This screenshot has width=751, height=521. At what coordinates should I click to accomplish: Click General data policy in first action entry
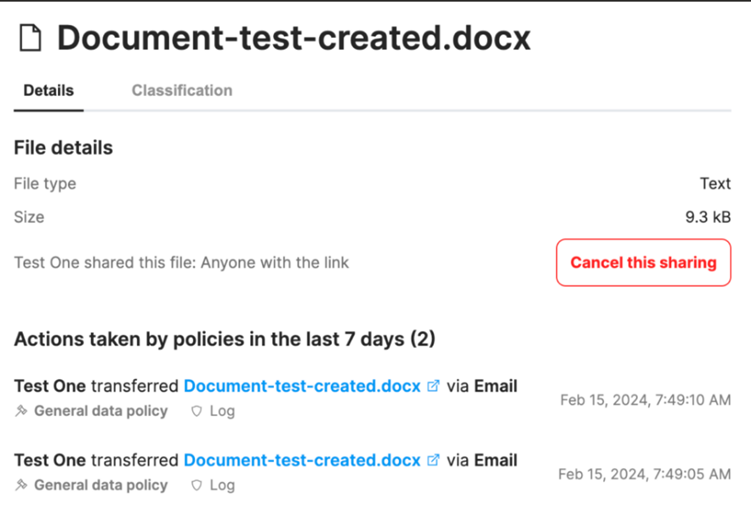coord(101,411)
